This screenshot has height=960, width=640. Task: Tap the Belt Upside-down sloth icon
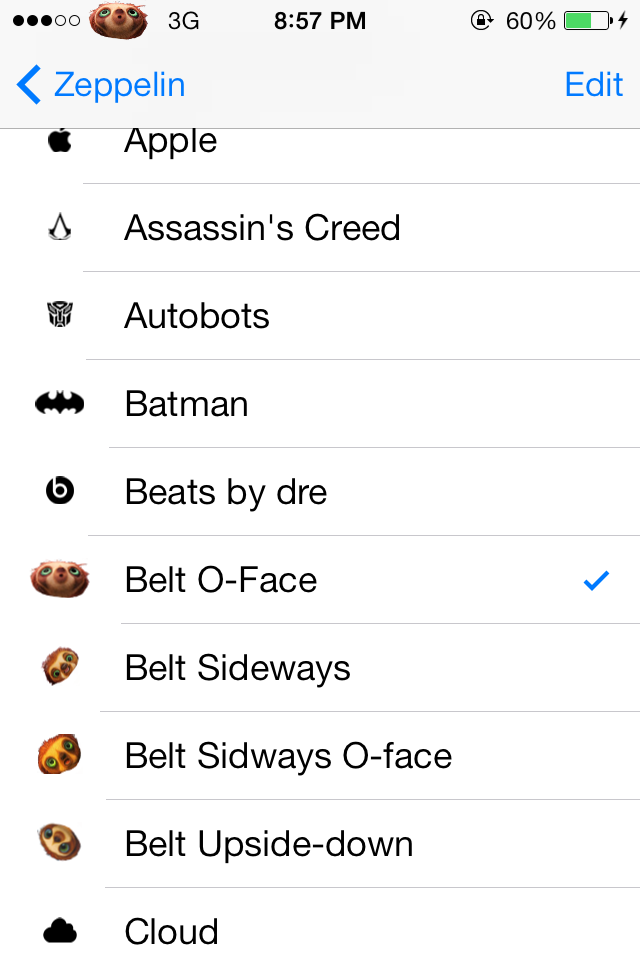(x=60, y=843)
